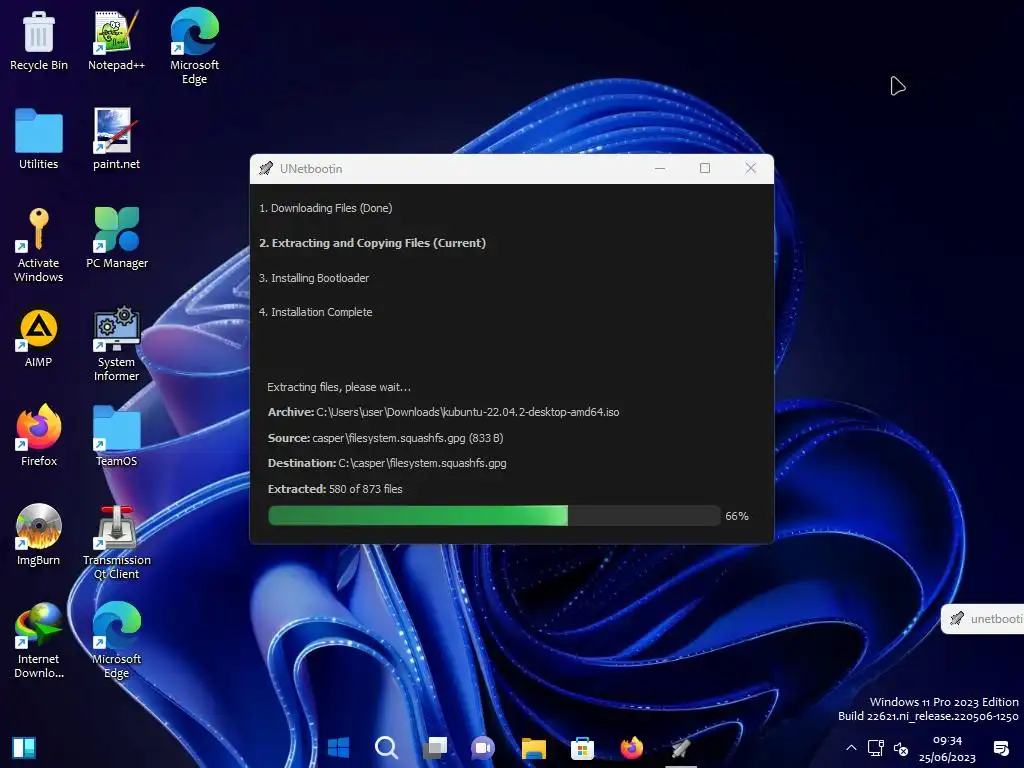
Task: Click '4. Installation Complete' step
Action: tap(315, 312)
